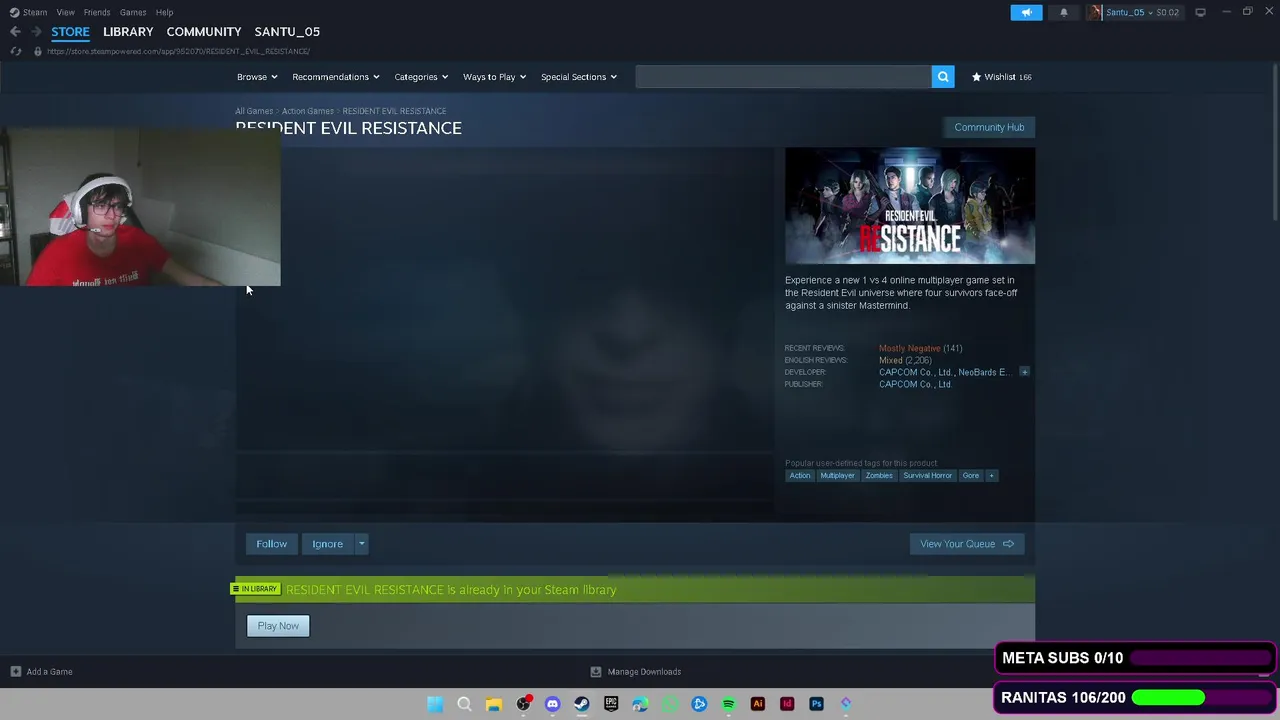Open the Games menu

pos(133,12)
